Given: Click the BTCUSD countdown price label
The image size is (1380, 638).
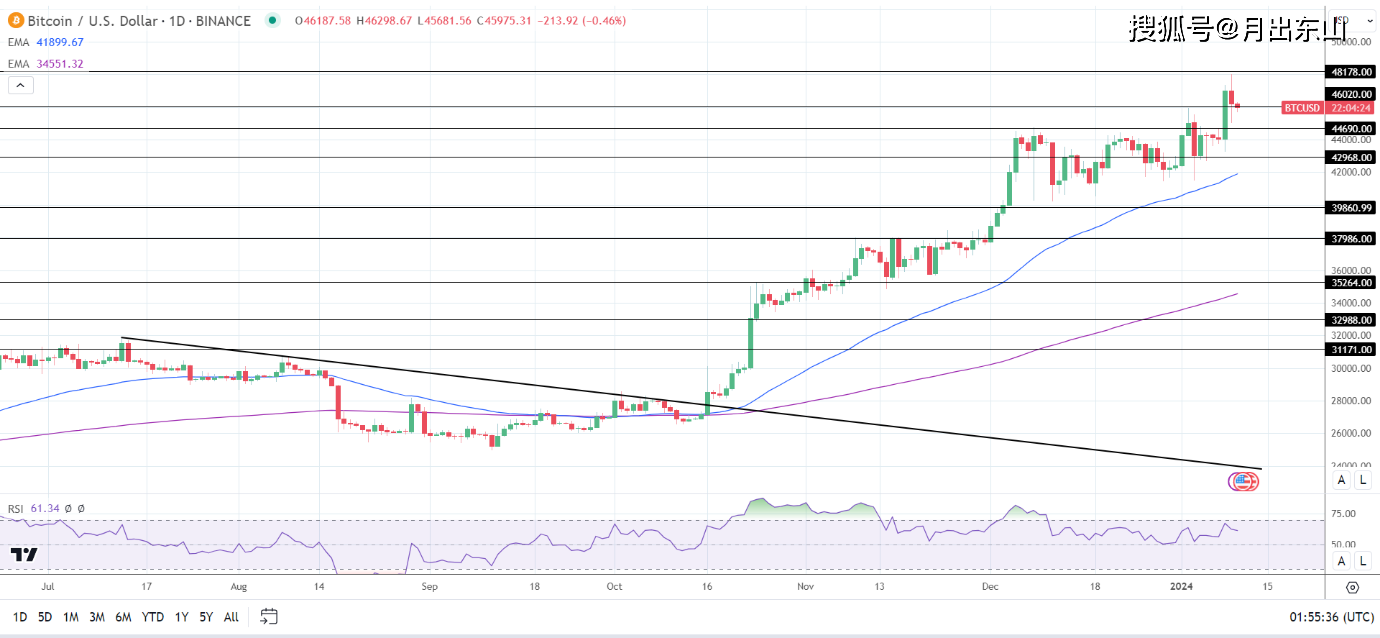Looking at the screenshot, I should click(1322, 108).
